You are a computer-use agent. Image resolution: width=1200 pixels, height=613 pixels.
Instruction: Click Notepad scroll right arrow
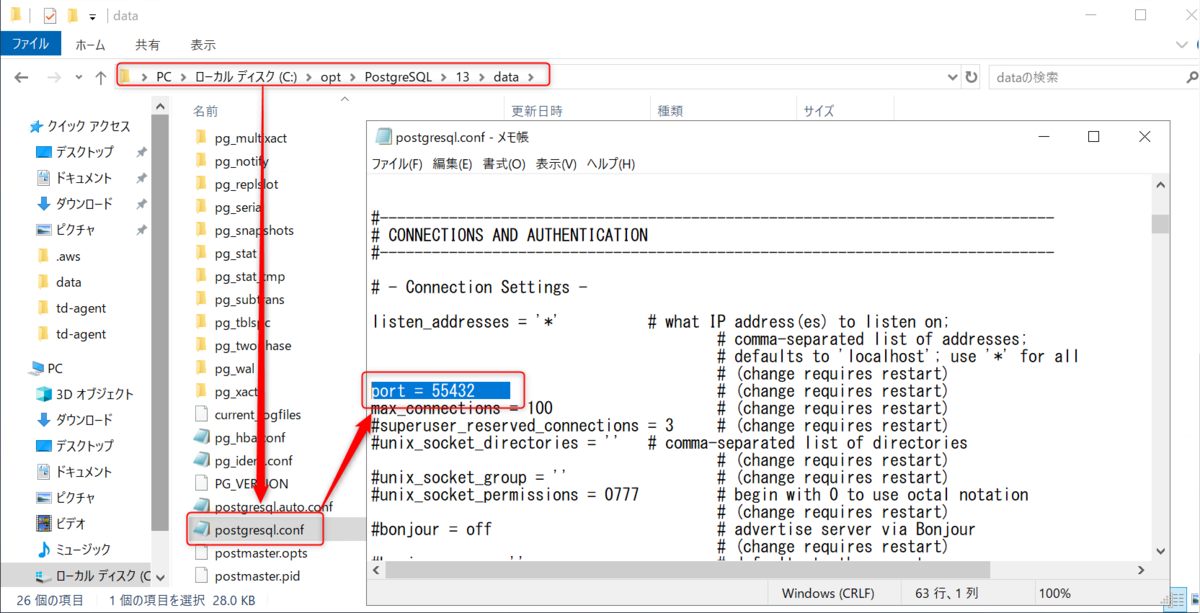[1142, 569]
